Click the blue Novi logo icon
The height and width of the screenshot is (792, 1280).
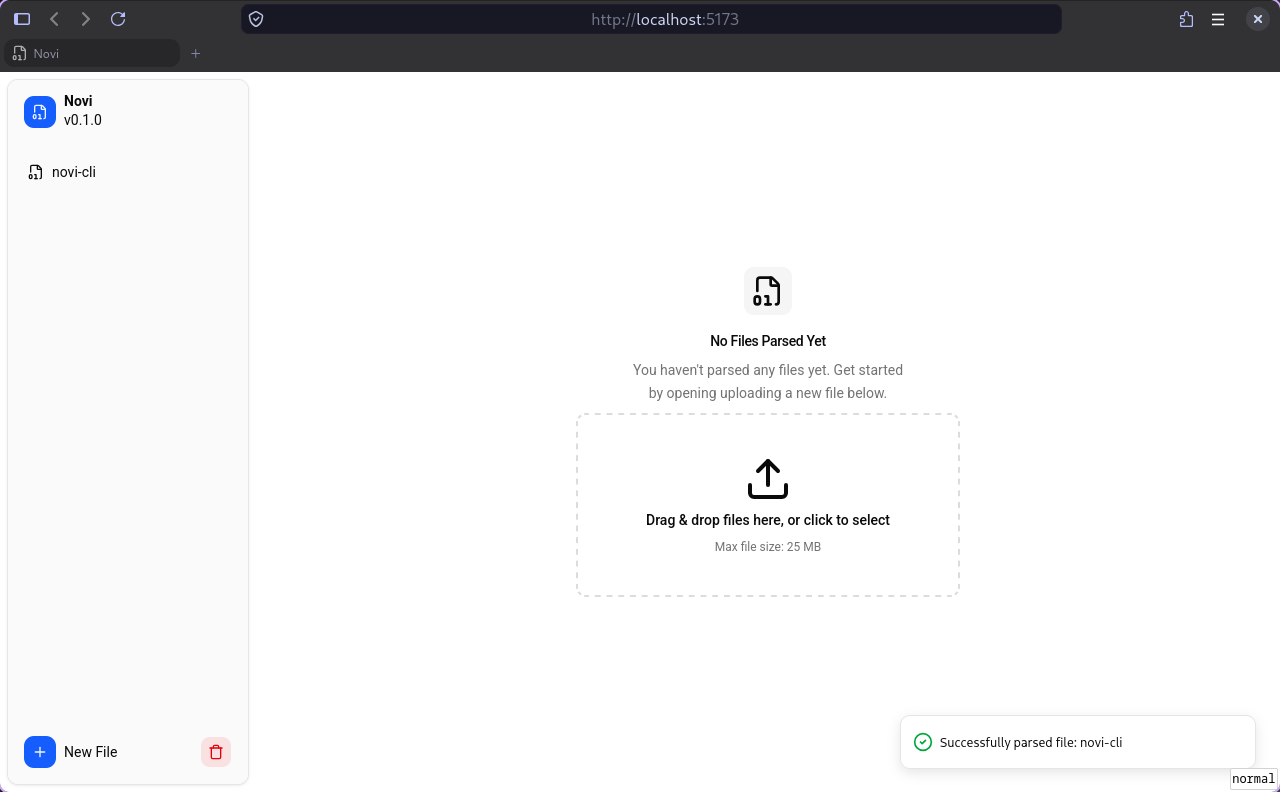40,112
